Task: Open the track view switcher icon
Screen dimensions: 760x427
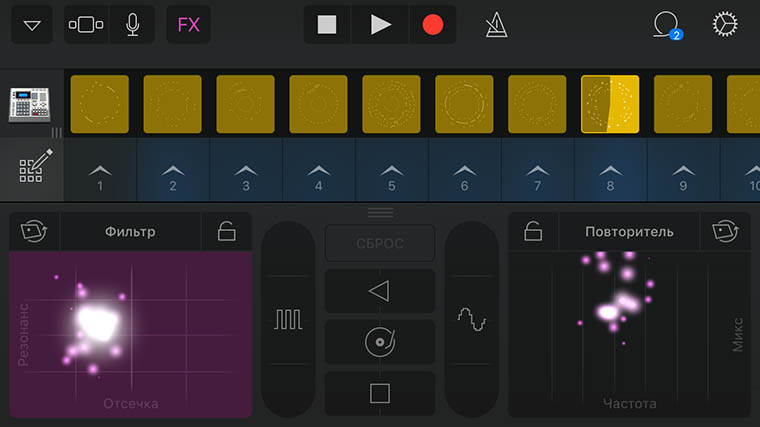Action: coord(85,25)
